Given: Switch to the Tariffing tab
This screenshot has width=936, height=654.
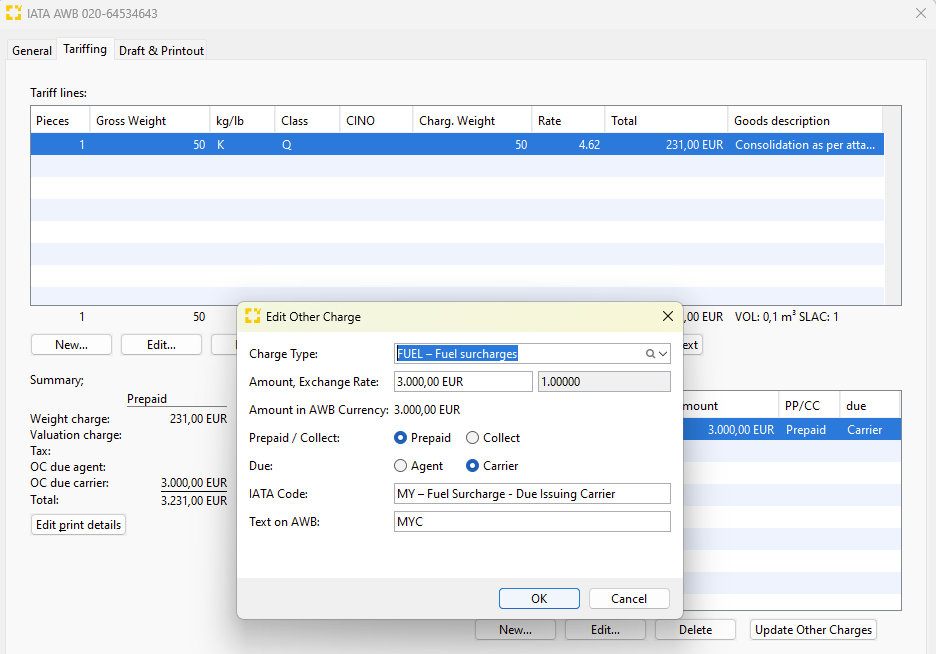Looking at the screenshot, I should tap(85, 49).
